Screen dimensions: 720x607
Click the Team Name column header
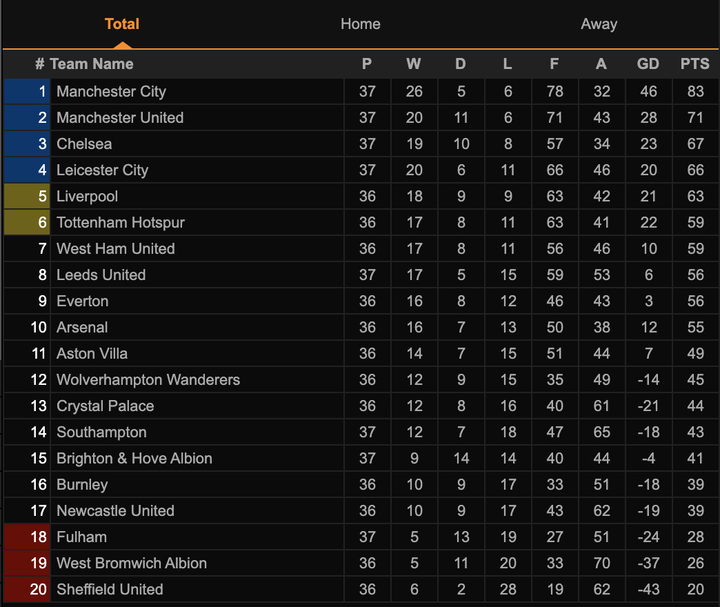point(91,64)
